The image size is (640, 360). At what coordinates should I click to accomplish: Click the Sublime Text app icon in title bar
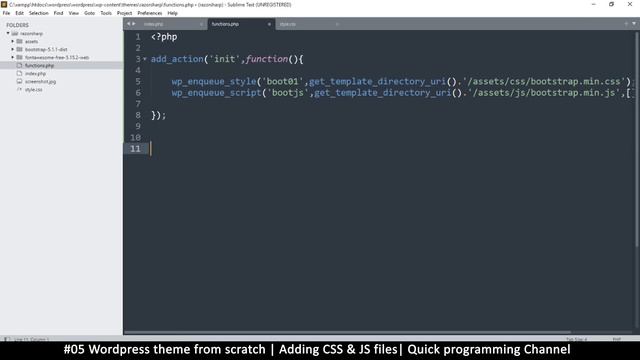[4, 4]
